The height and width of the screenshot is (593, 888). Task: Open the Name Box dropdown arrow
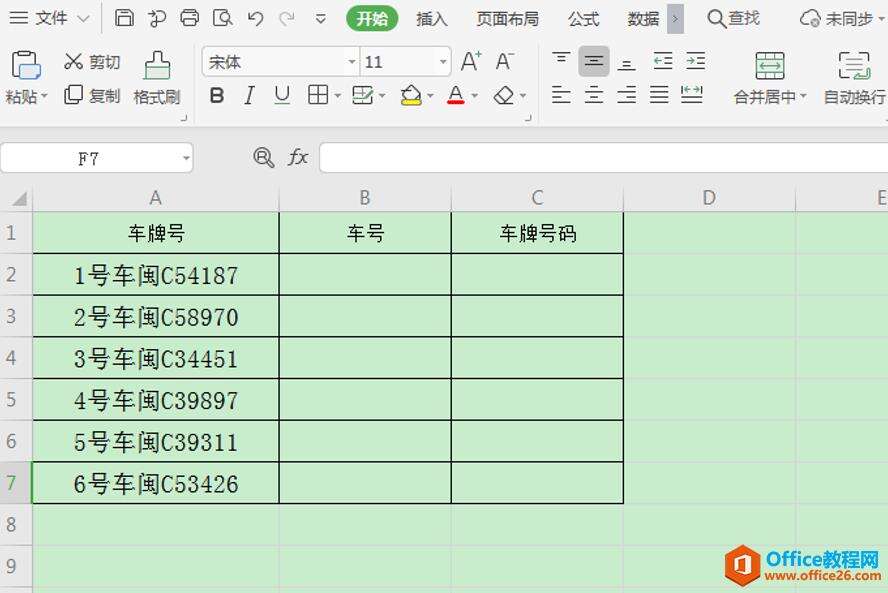(186, 158)
